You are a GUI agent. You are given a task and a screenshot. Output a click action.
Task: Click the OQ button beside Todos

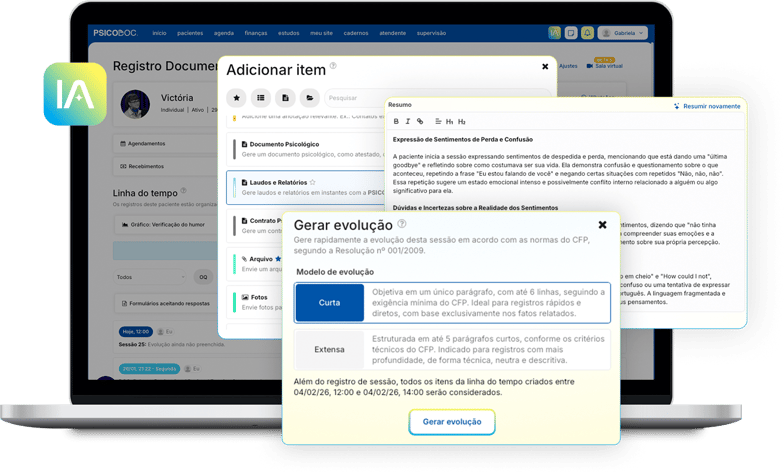tap(203, 277)
